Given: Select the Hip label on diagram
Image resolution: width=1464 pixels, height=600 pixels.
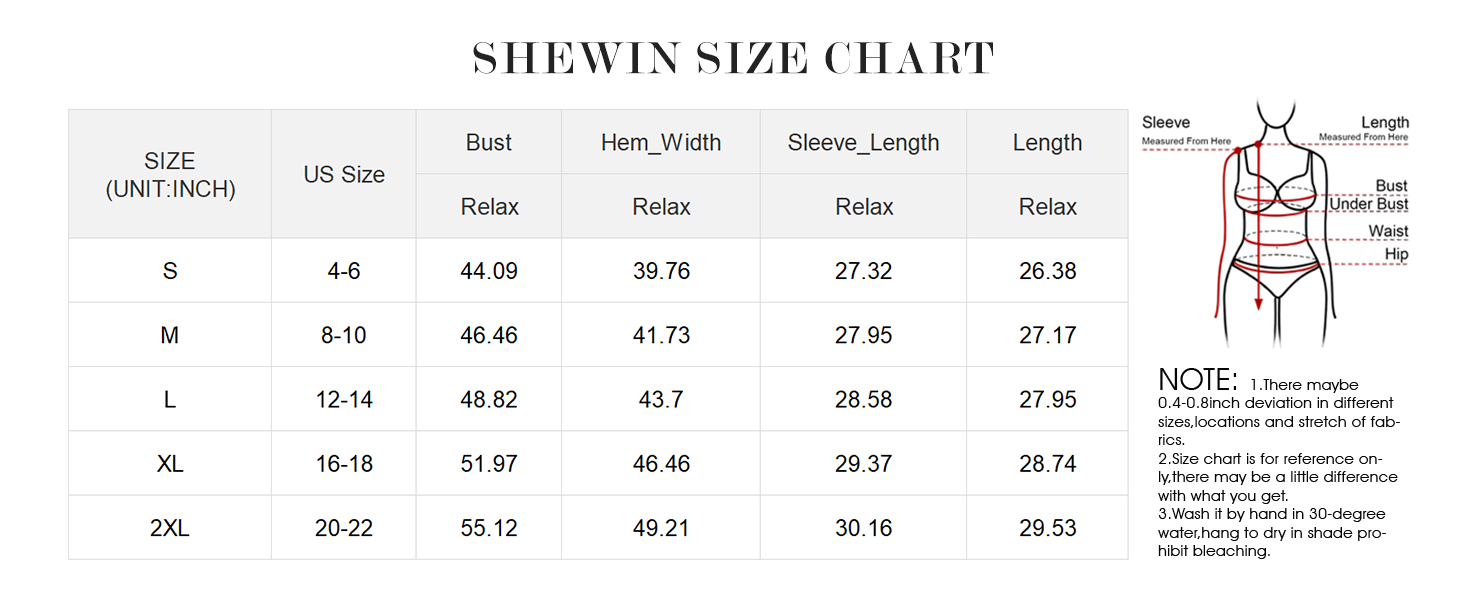Looking at the screenshot, I should click(1396, 255).
